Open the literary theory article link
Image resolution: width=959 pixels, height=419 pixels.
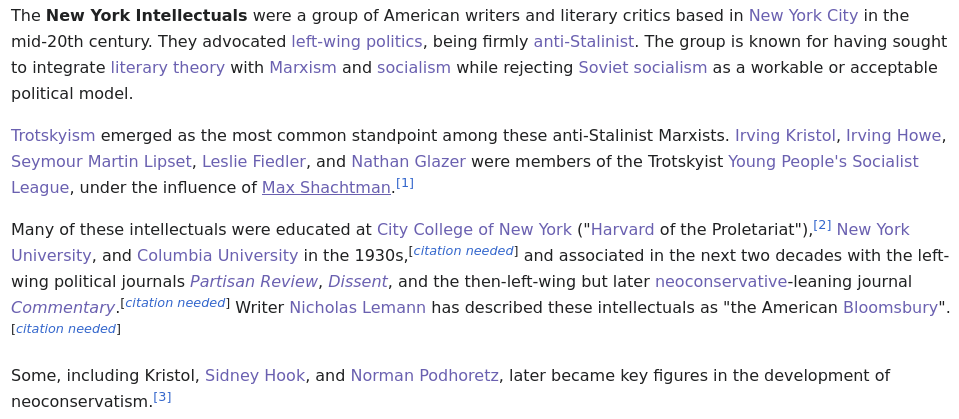coord(168,68)
